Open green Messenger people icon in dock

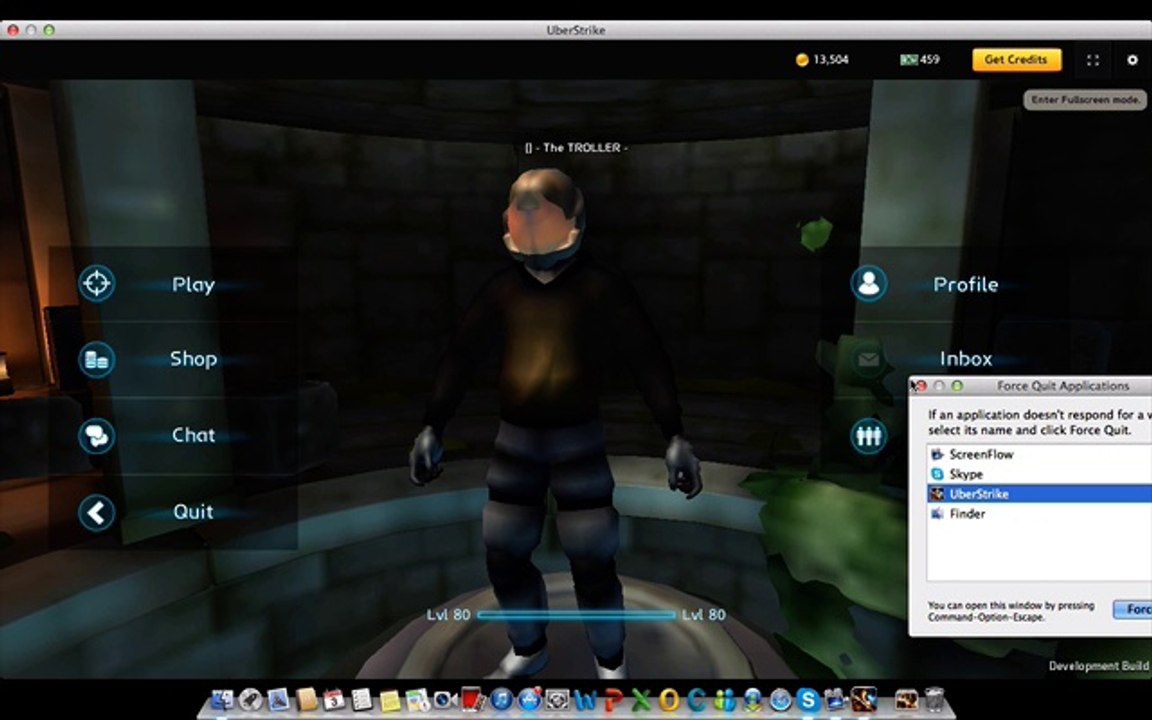pos(724,699)
